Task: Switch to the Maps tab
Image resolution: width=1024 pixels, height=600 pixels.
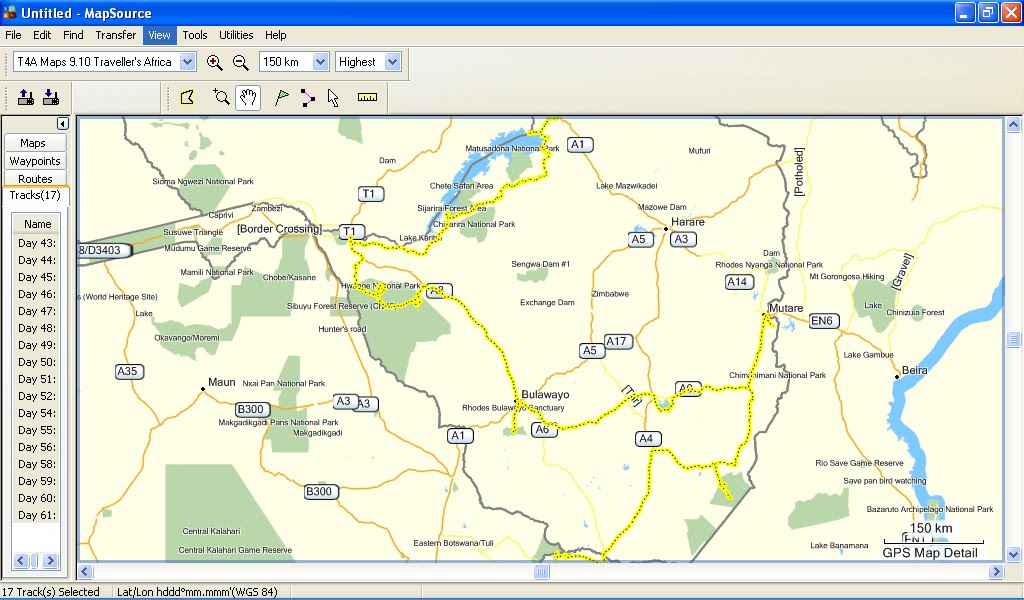Action: [35, 143]
